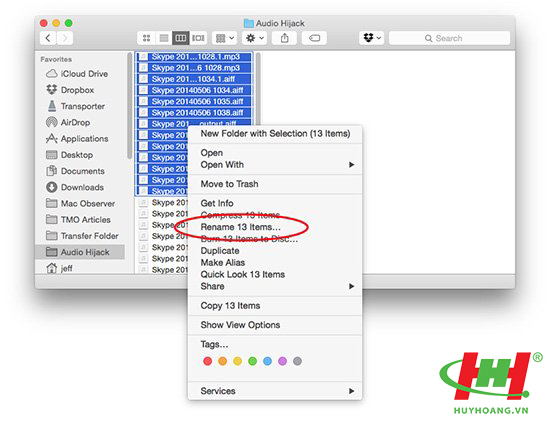Open the Action gear menu
This screenshot has height=421, width=550.
pos(255,38)
